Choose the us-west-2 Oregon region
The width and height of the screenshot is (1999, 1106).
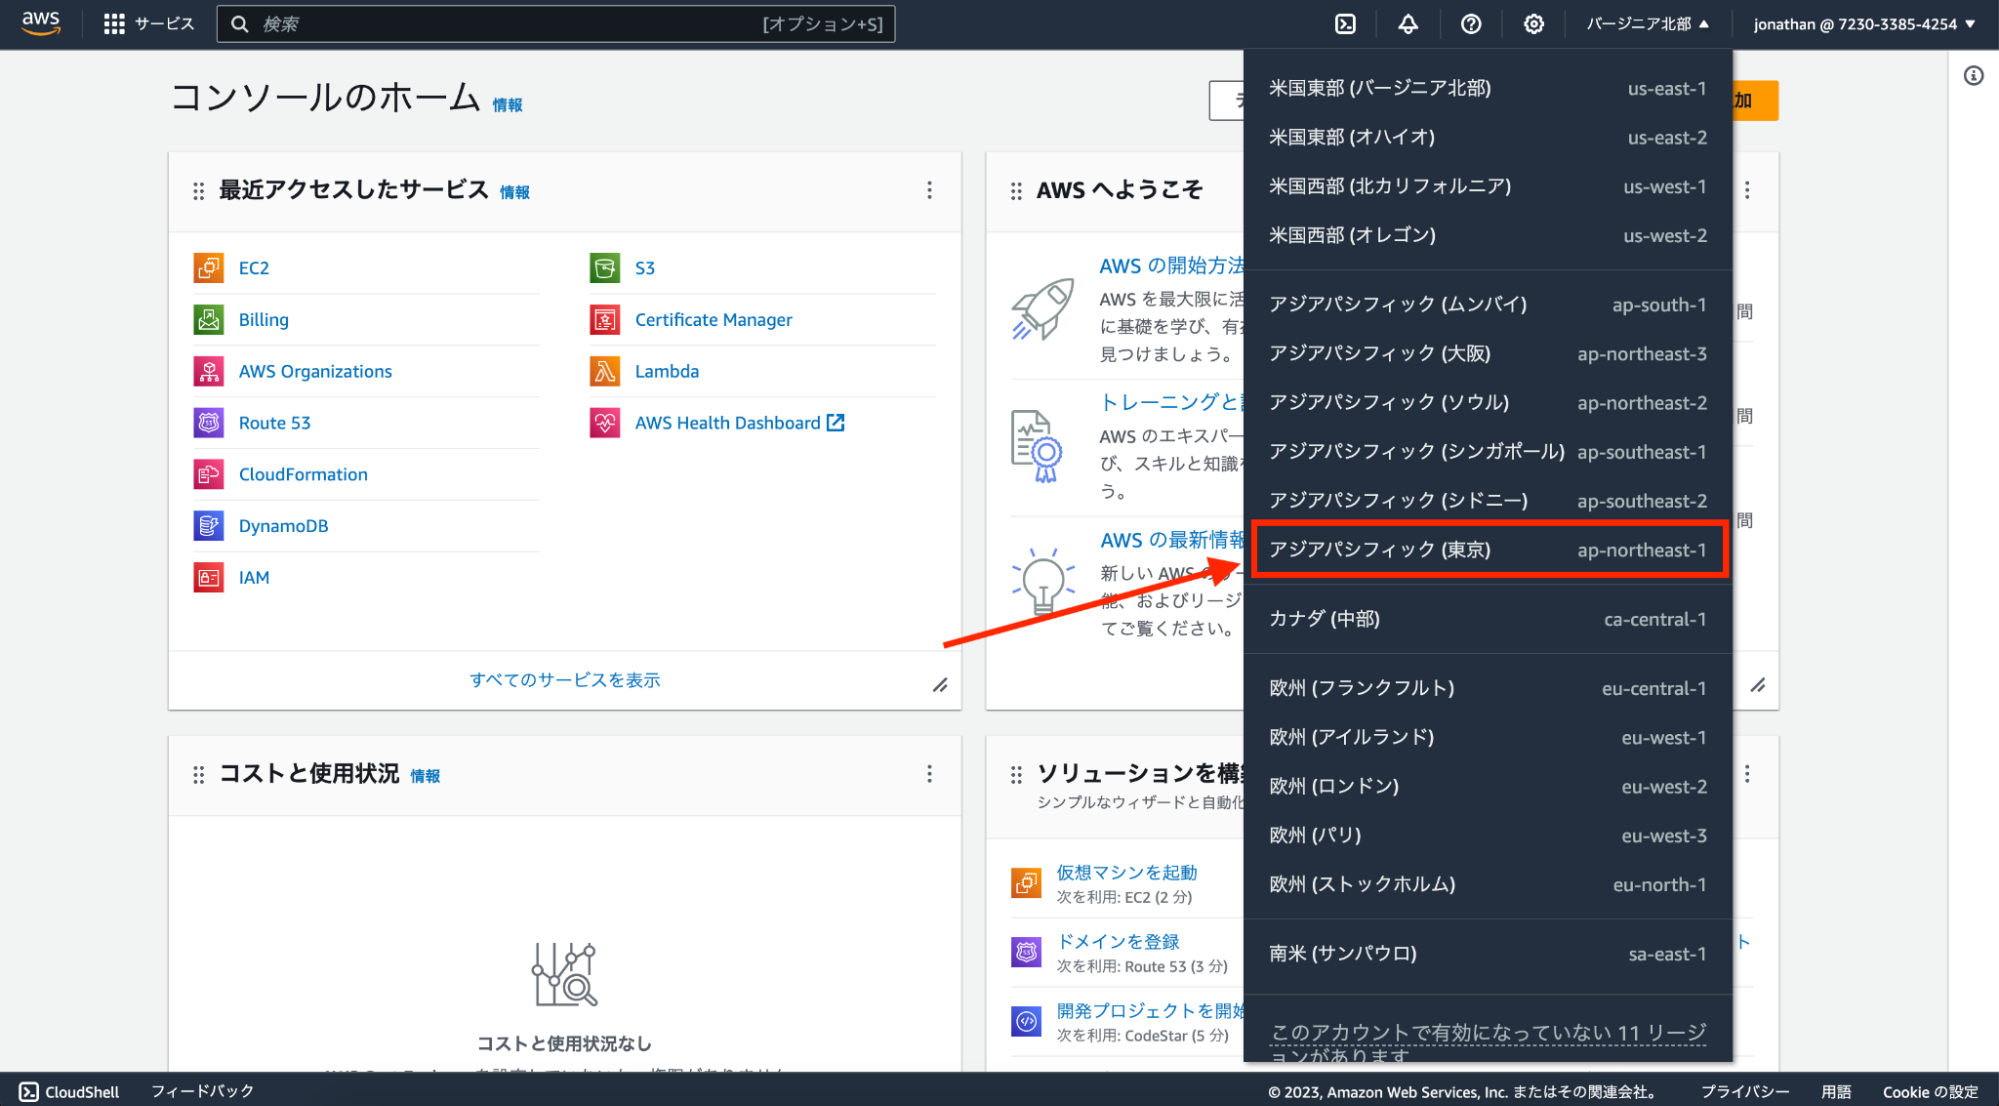click(x=1487, y=236)
